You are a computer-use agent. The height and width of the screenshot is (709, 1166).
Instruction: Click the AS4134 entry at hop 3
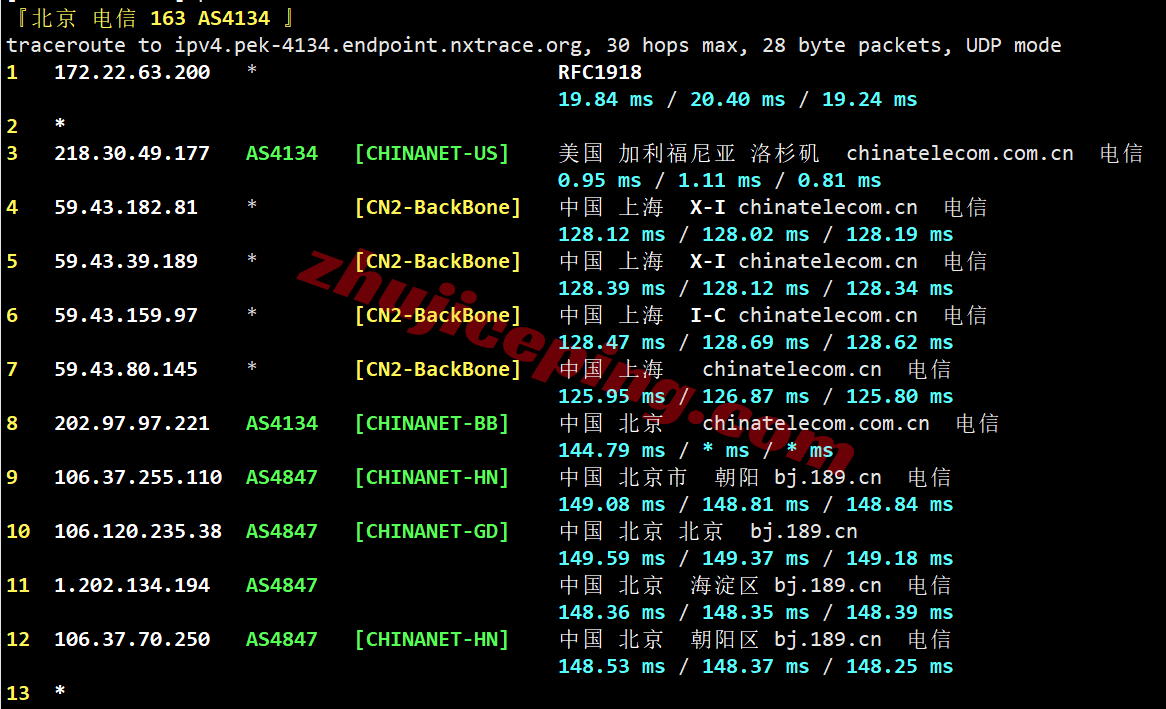pyautogui.click(x=282, y=153)
